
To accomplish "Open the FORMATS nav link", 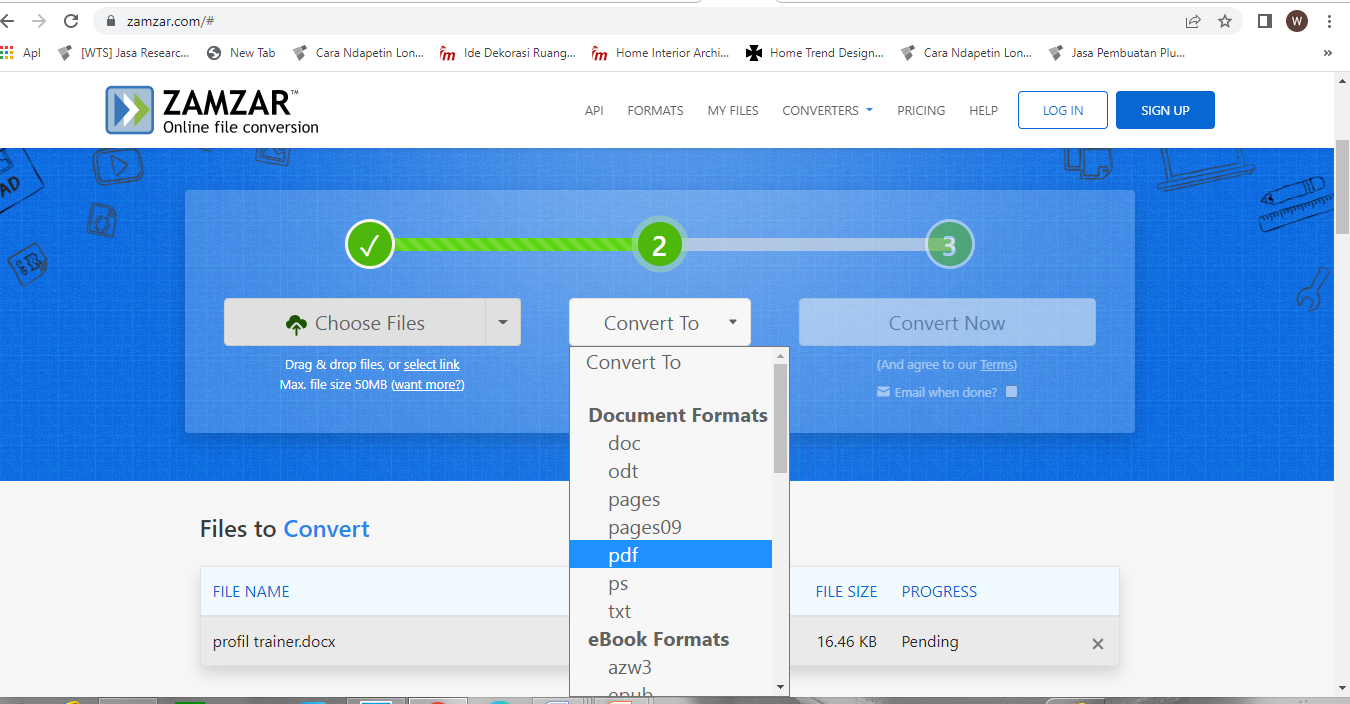I will tap(656, 110).
